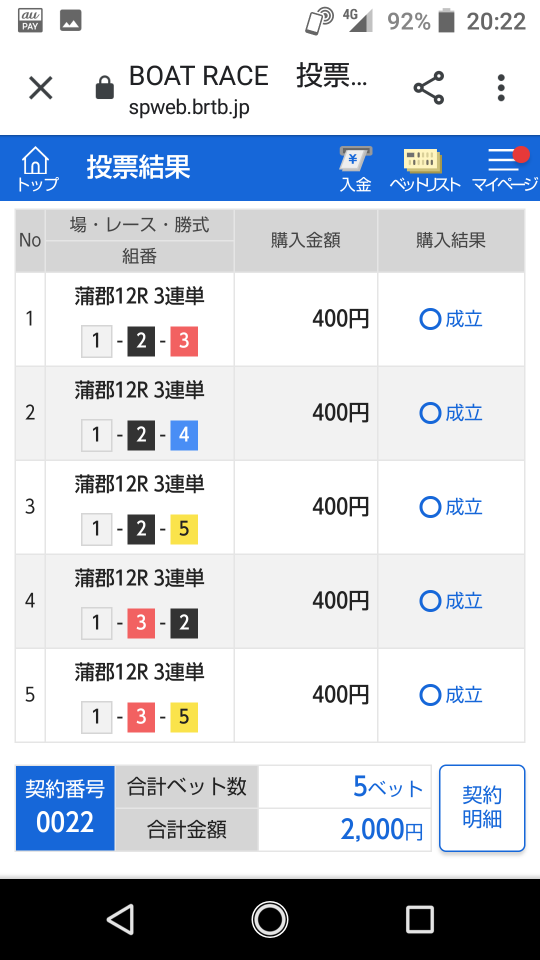Tap the au PAY notification icon
The height and width of the screenshot is (960, 540).
tap(30, 21)
